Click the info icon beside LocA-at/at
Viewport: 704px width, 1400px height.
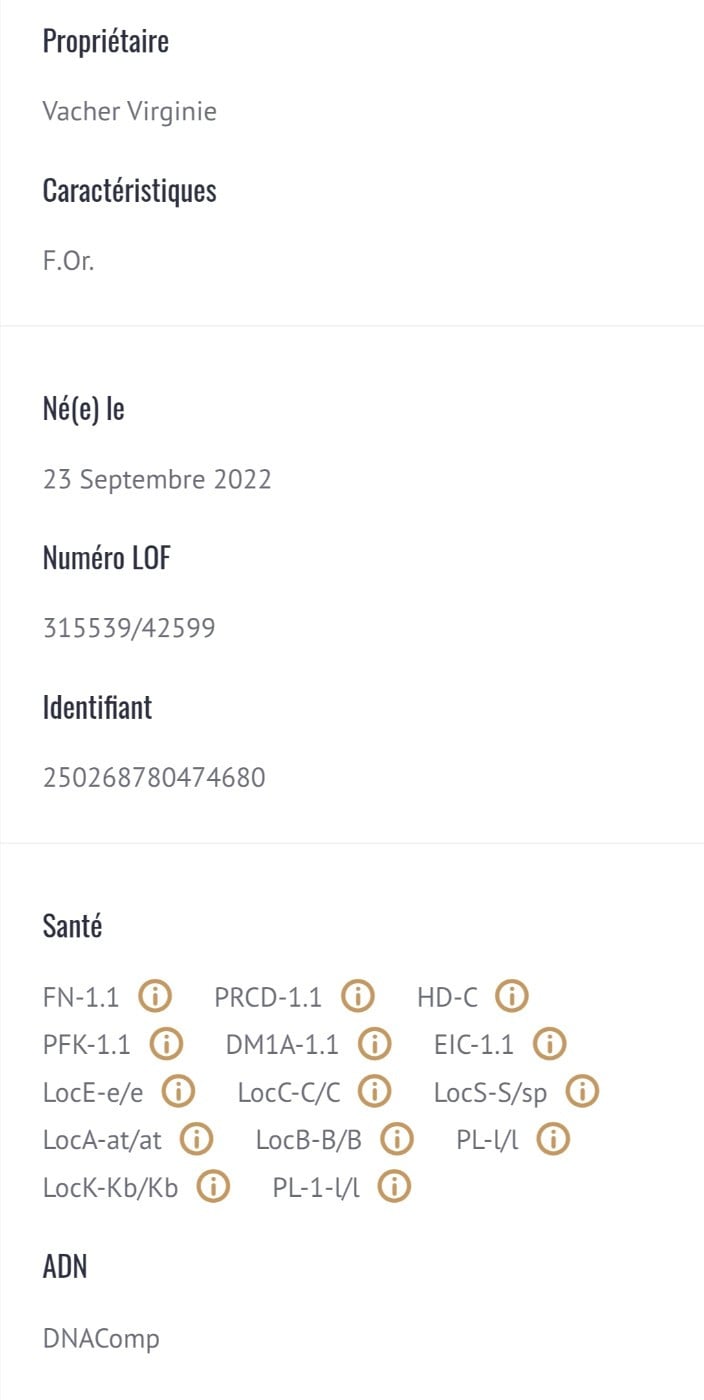[198, 1139]
